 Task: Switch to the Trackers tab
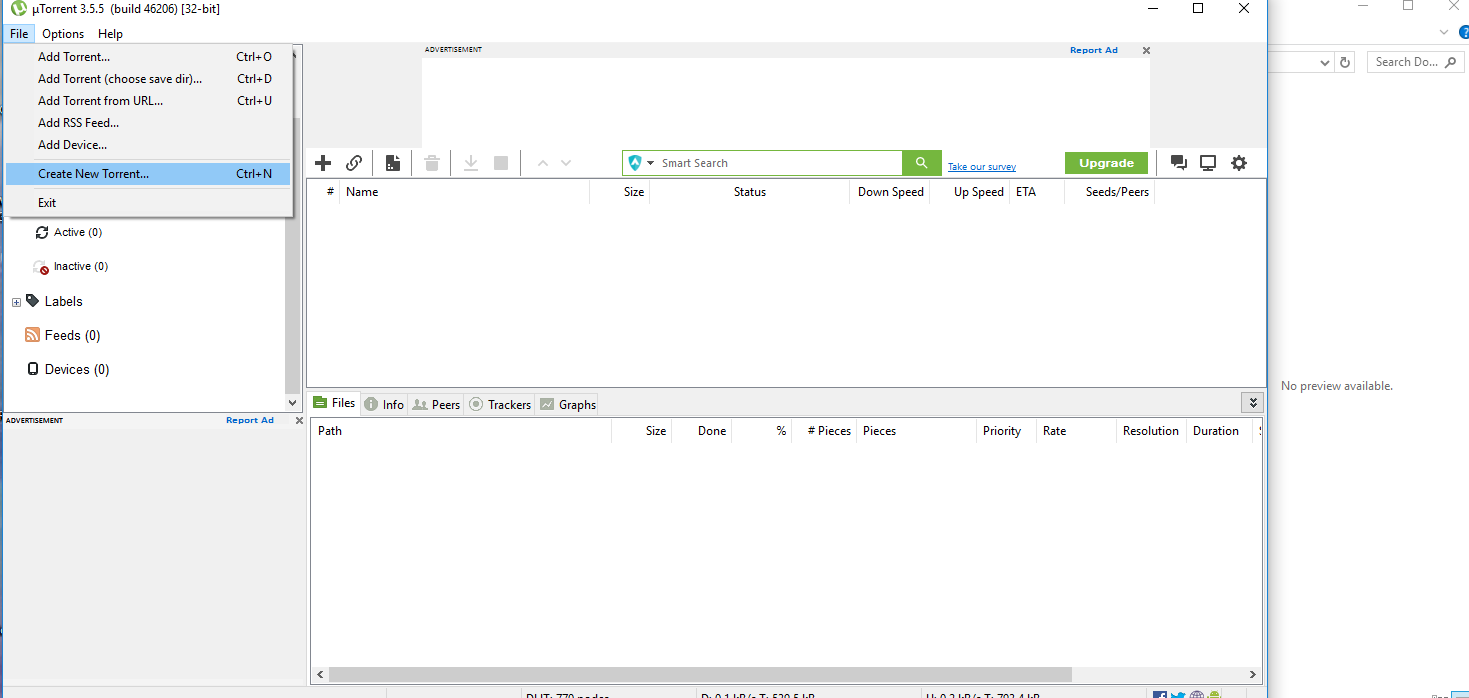499,404
